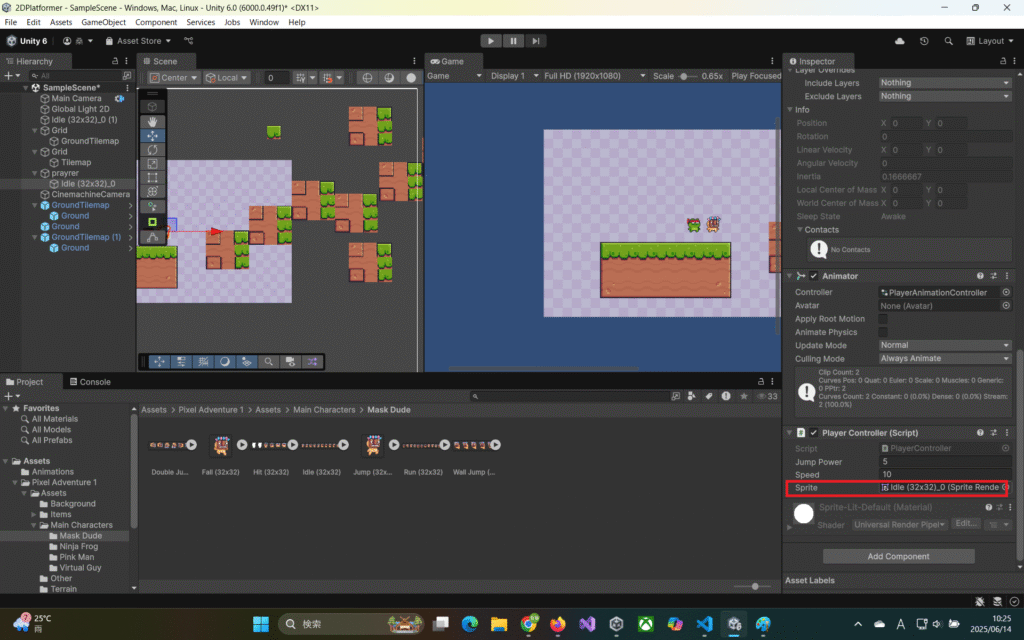Open the Exclude Layers dropdown

(x=944, y=96)
